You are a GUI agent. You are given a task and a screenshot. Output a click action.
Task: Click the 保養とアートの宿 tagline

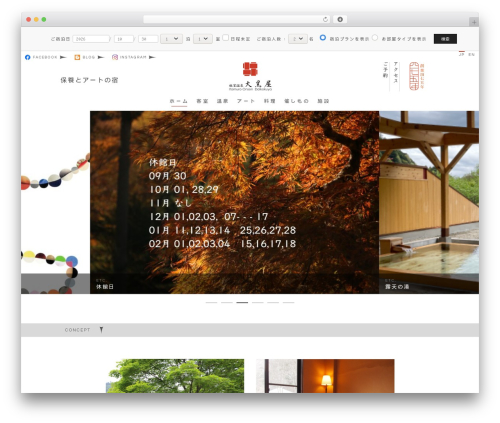89,80
